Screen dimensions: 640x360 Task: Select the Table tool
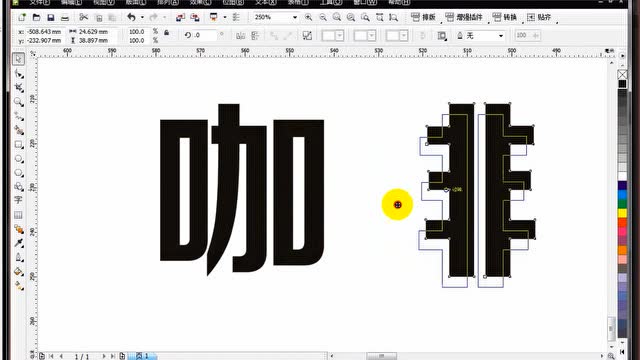point(18,215)
